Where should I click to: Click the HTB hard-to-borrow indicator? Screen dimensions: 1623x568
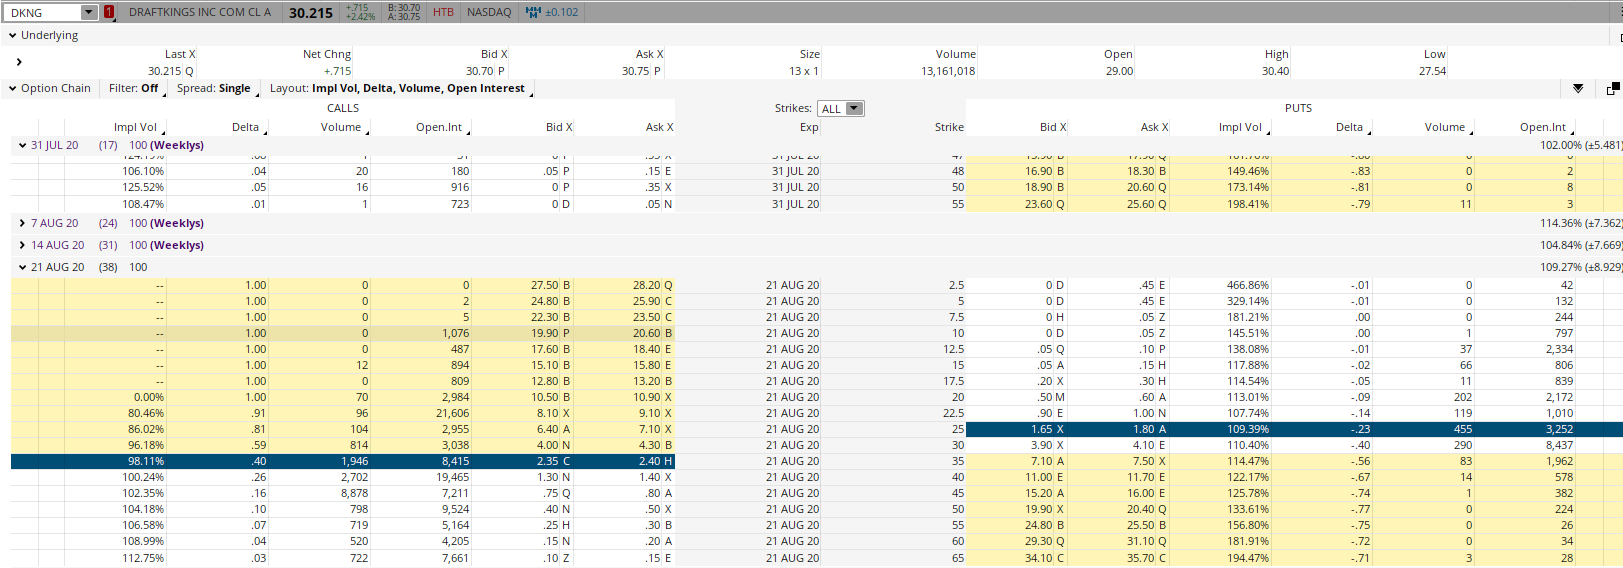(x=443, y=12)
